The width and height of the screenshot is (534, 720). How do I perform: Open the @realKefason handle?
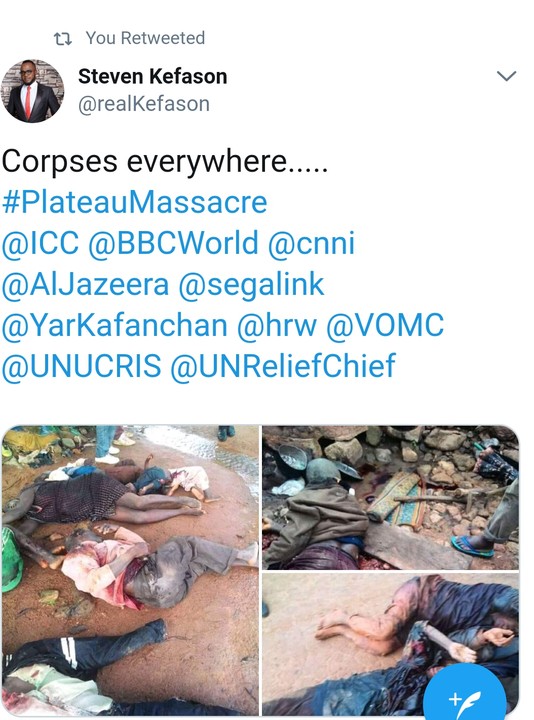144,104
